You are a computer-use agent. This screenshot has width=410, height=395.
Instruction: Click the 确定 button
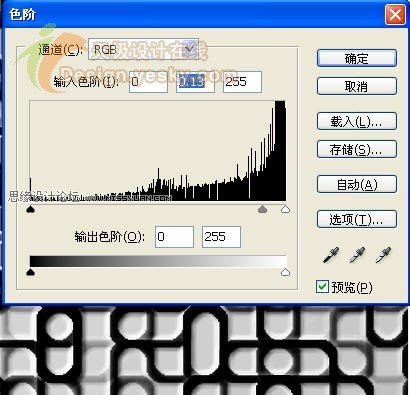coord(357,58)
